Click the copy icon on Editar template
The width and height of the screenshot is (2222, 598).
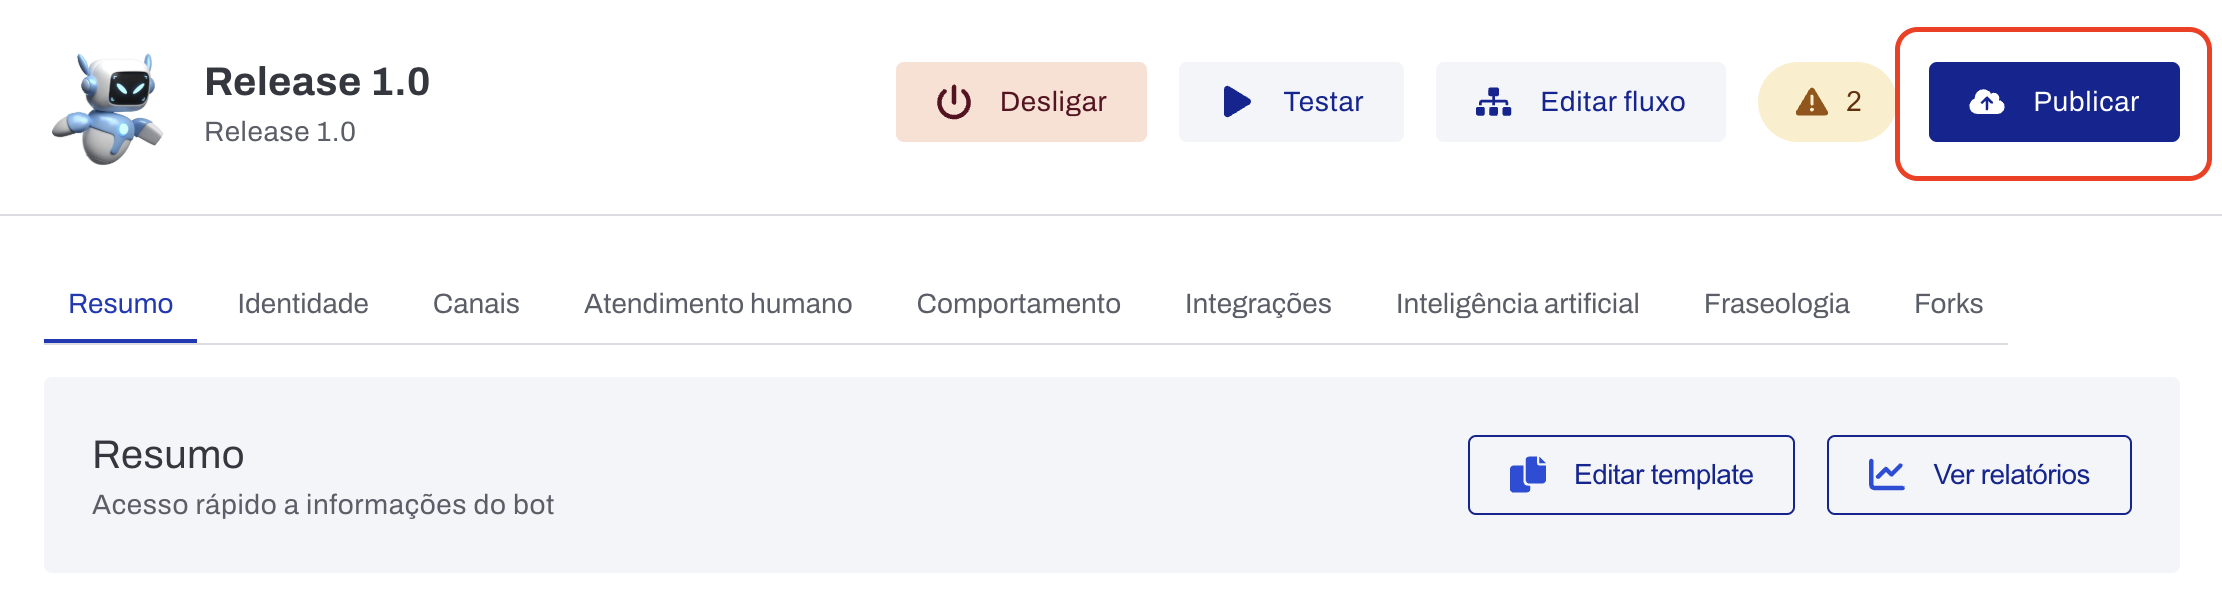(x=1527, y=474)
